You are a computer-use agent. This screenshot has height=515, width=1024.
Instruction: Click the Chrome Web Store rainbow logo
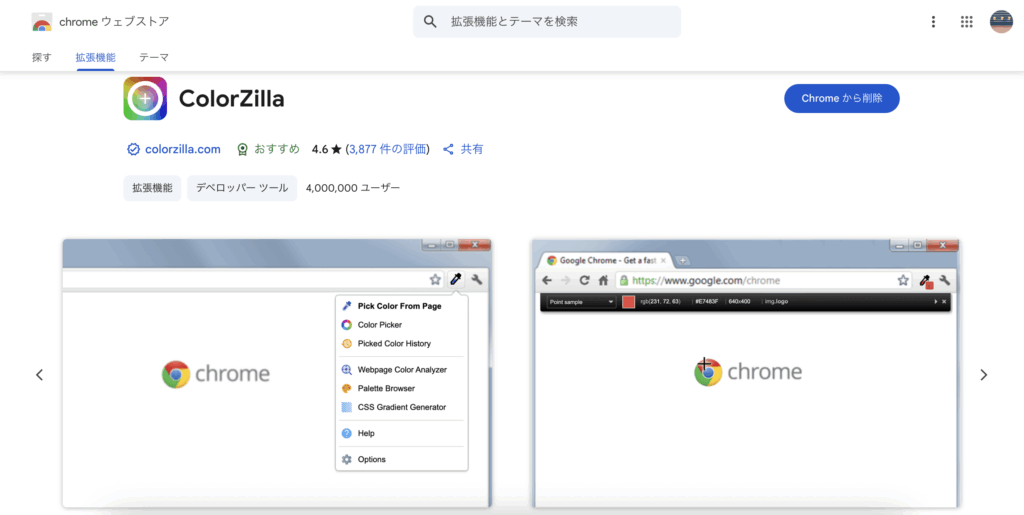(42, 22)
